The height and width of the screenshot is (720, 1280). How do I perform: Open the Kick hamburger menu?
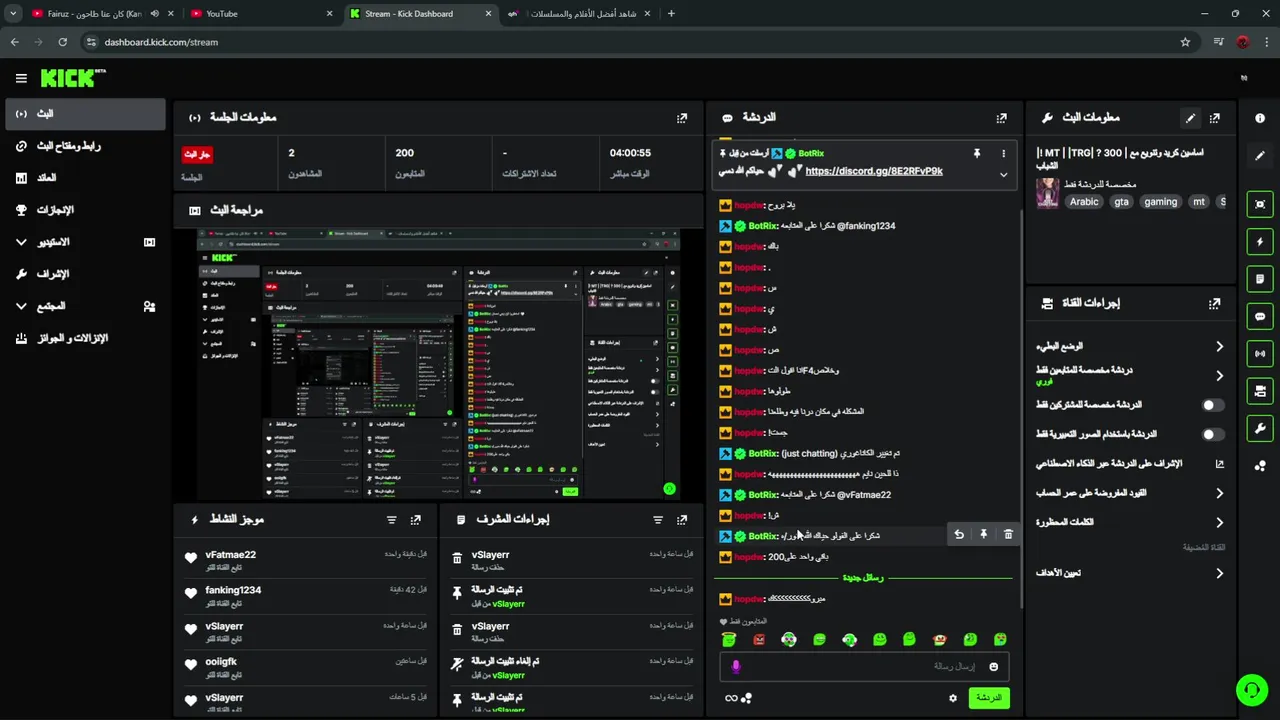click(x=21, y=78)
